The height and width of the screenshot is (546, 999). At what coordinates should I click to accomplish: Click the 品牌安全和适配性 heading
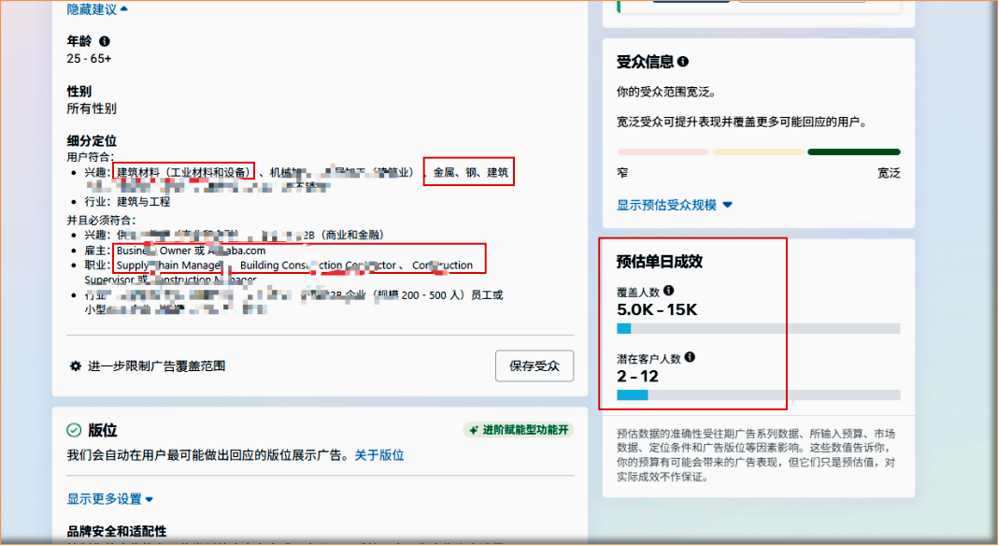[x=117, y=532]
